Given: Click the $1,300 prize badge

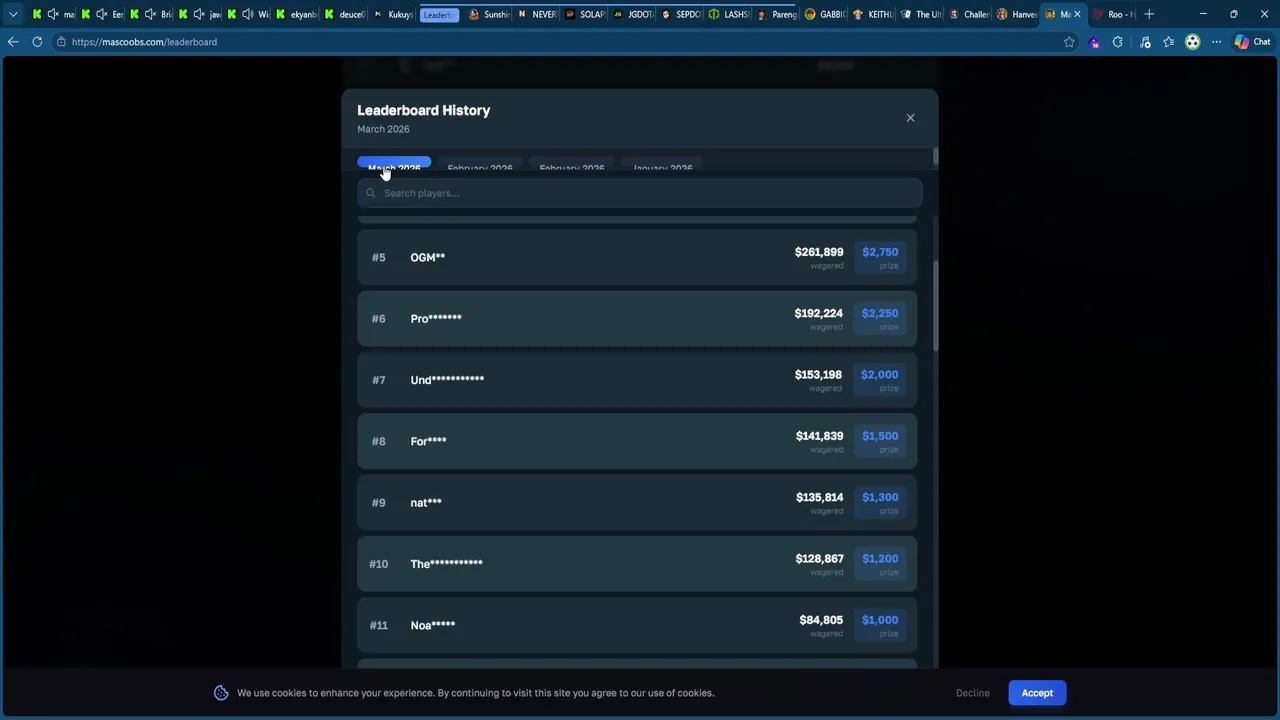Looking at the screenshot, I should (x=880, y=502).
